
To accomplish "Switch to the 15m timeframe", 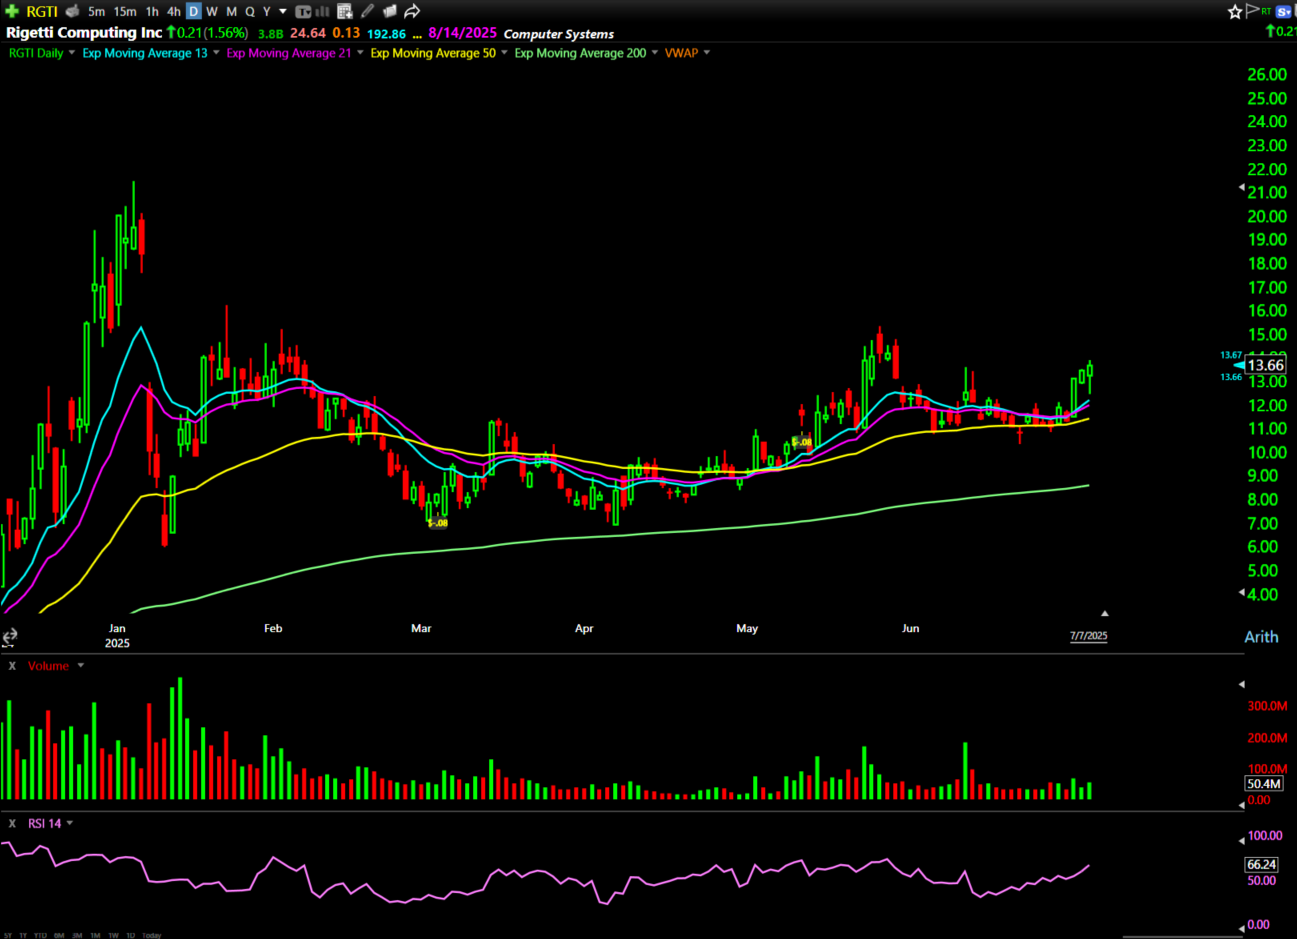I will (125, 11).
